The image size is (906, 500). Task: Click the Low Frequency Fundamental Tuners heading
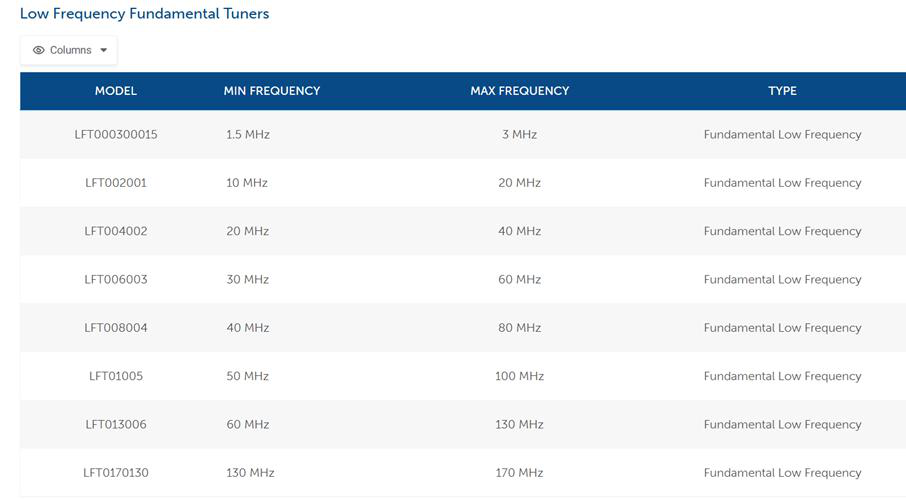(144, 14)
